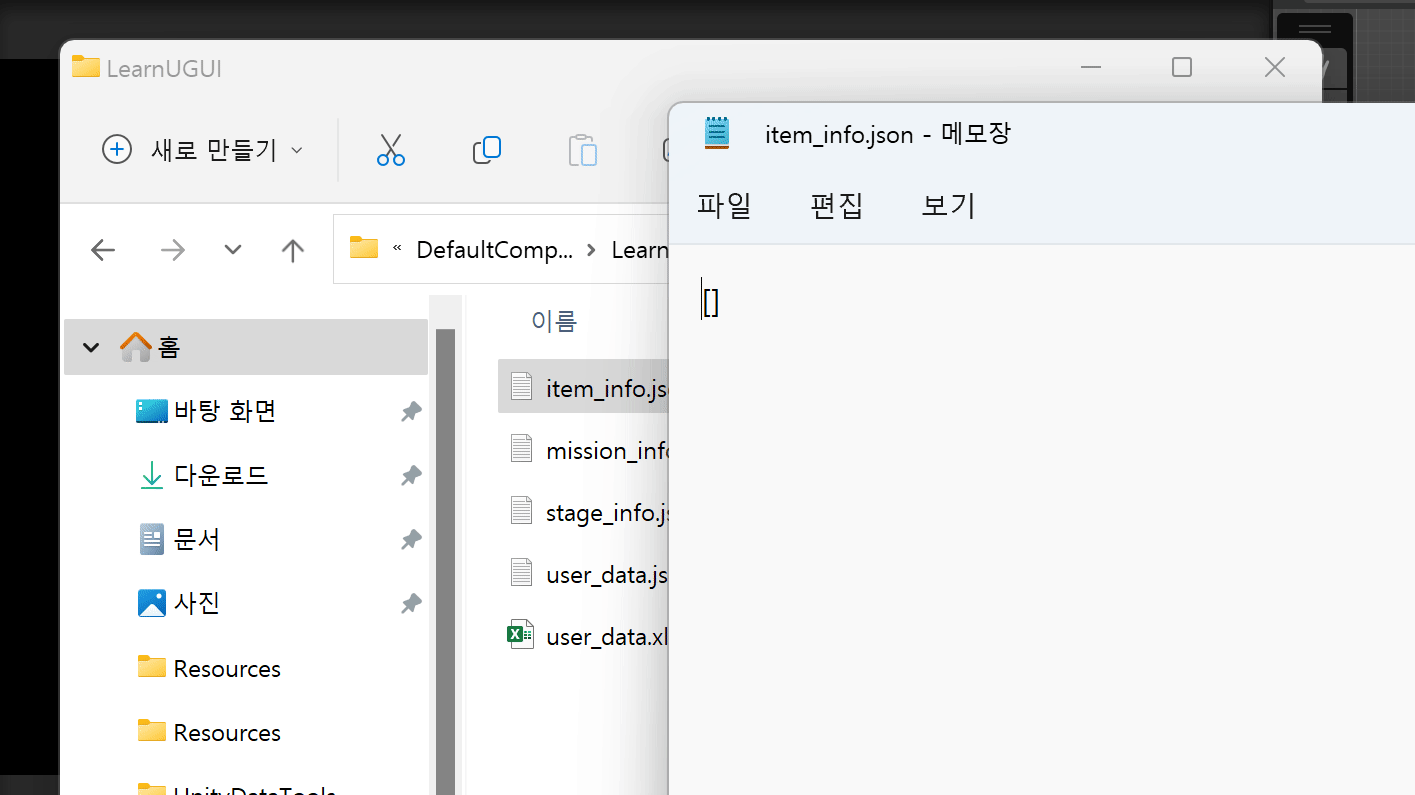Collapse the 홈 tree node chevron
The width and height of the screenshot is (1415, 795).
click(x=92, y=347)
